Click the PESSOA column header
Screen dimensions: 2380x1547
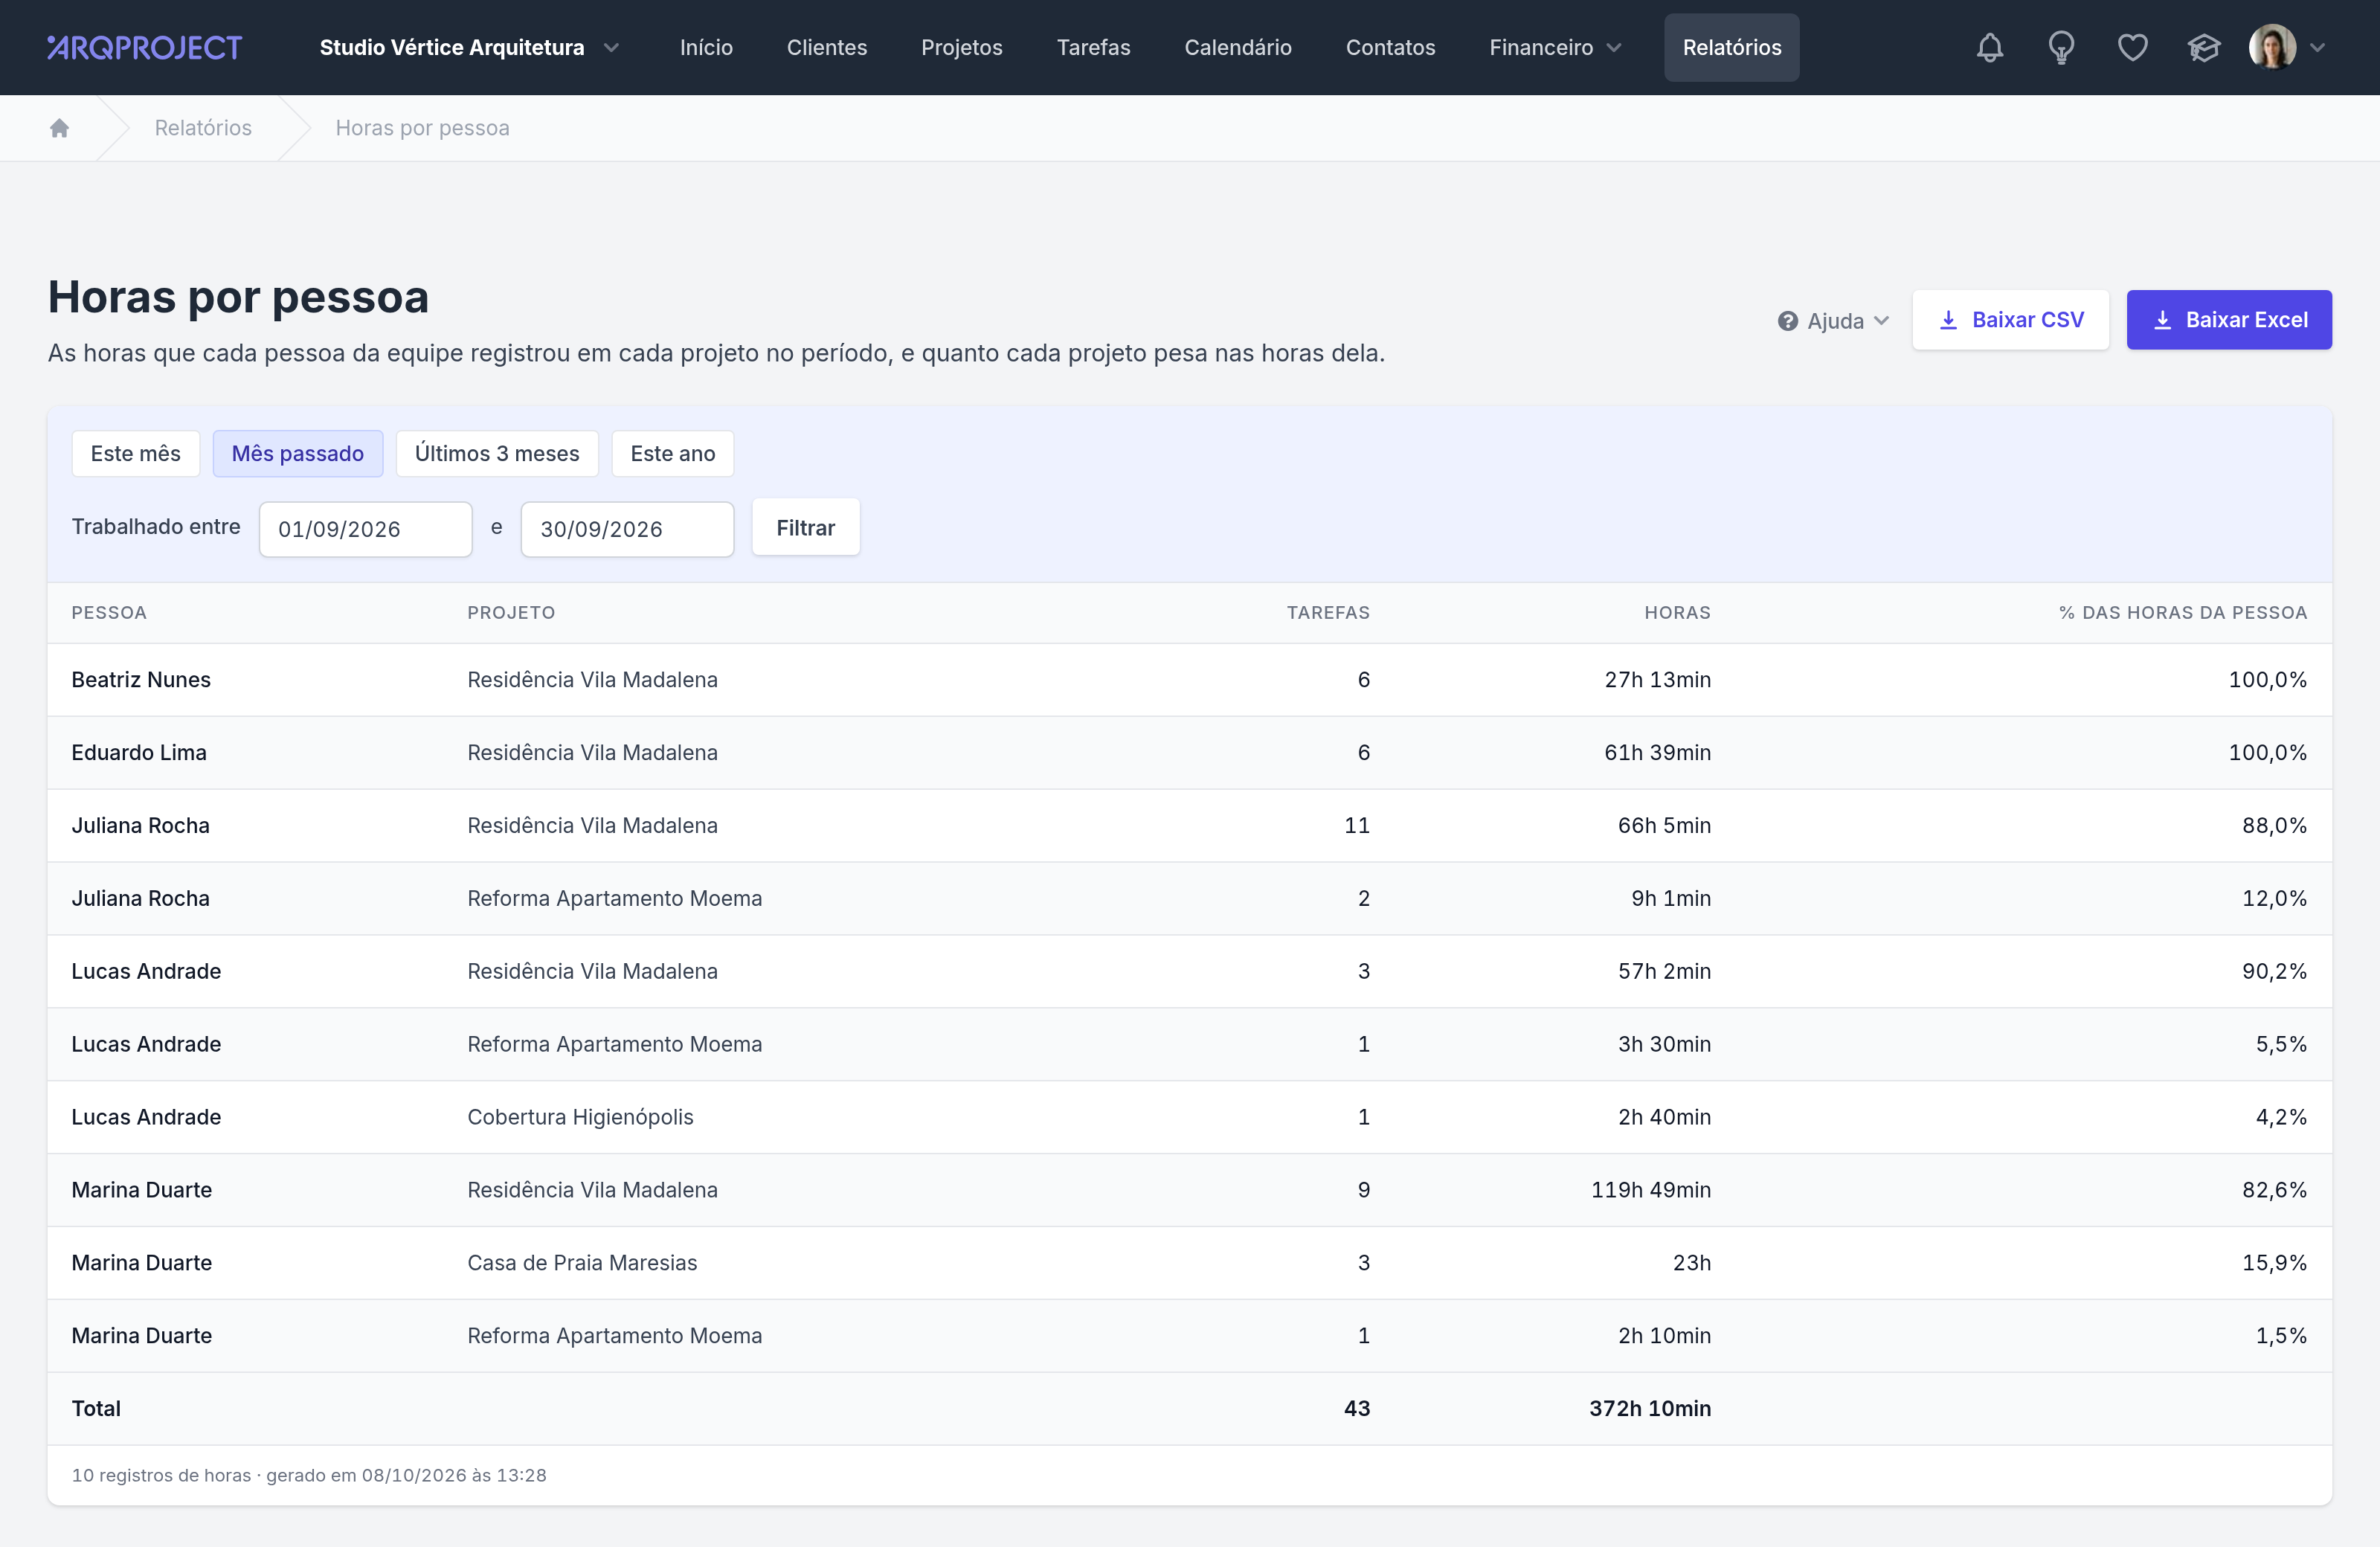pyautogui.click(x=109, y=613)
